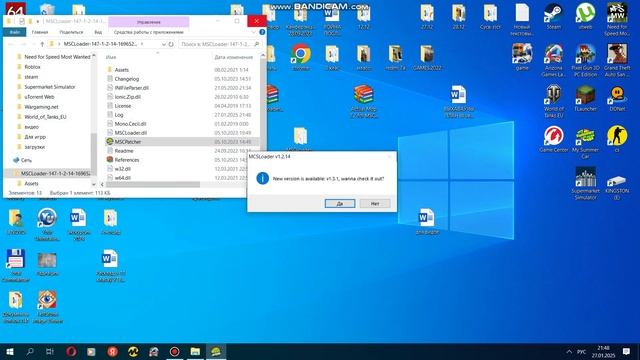The height and width of the screenshot is (360, 640).
Task: Select the w32.dll file
Action: [x=122, y=169]
